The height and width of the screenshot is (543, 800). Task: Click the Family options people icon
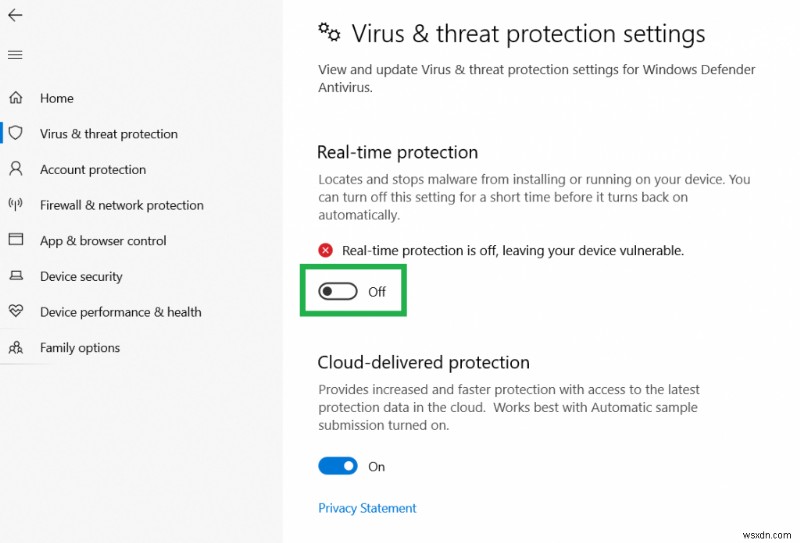(x=16, y=348)
